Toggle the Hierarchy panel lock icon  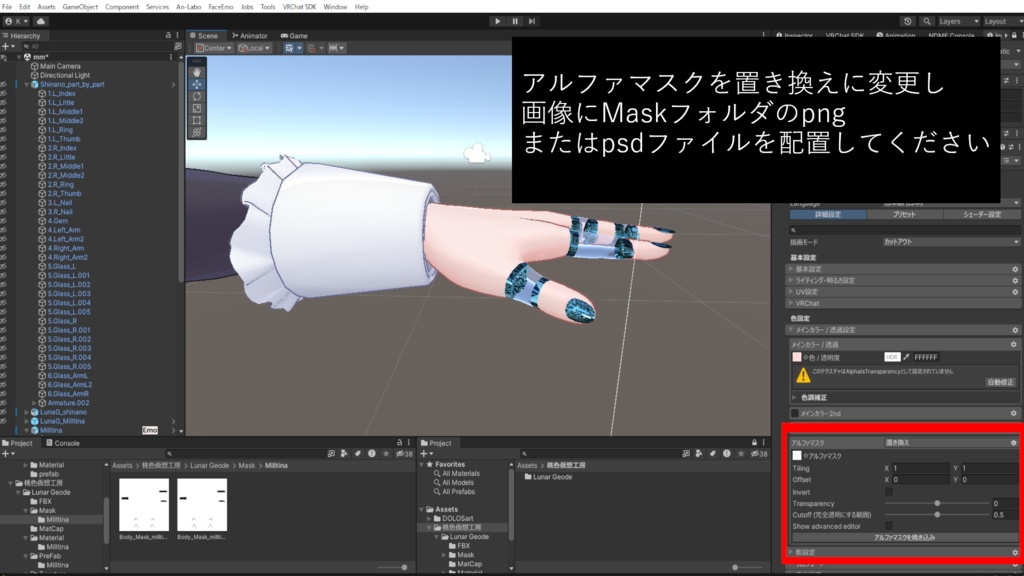[168, 35]
